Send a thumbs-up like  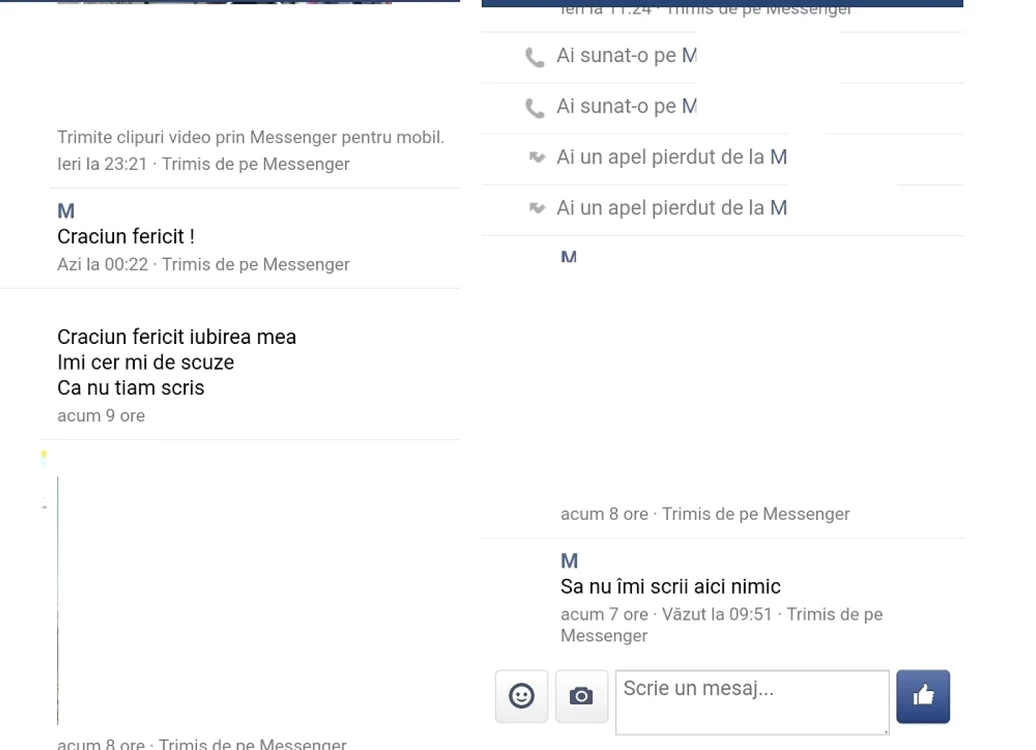point(923,696)
